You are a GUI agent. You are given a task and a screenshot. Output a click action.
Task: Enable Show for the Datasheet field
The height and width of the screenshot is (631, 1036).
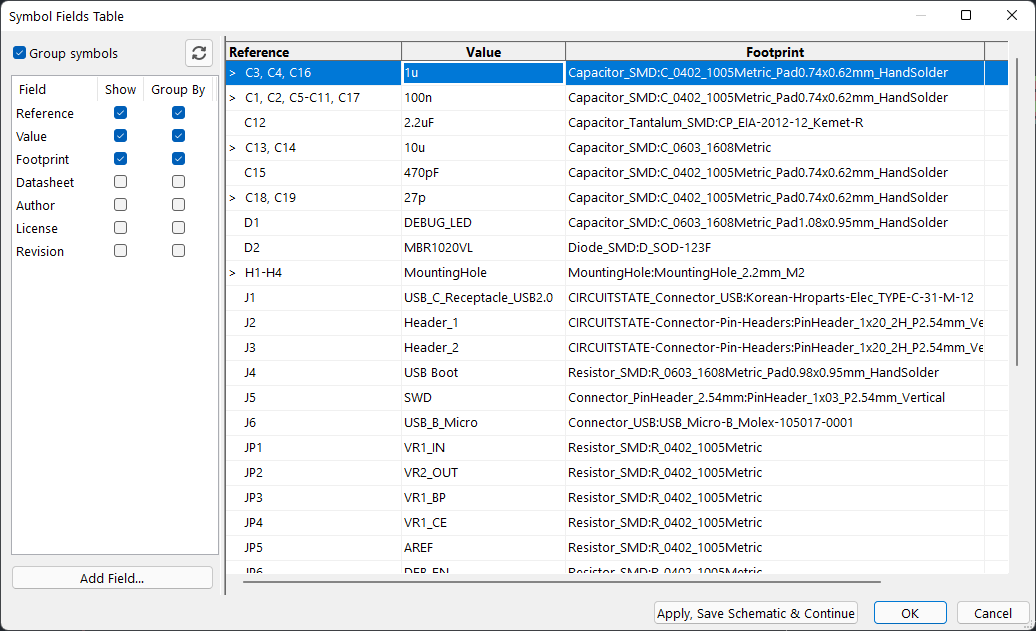[120, 182]
